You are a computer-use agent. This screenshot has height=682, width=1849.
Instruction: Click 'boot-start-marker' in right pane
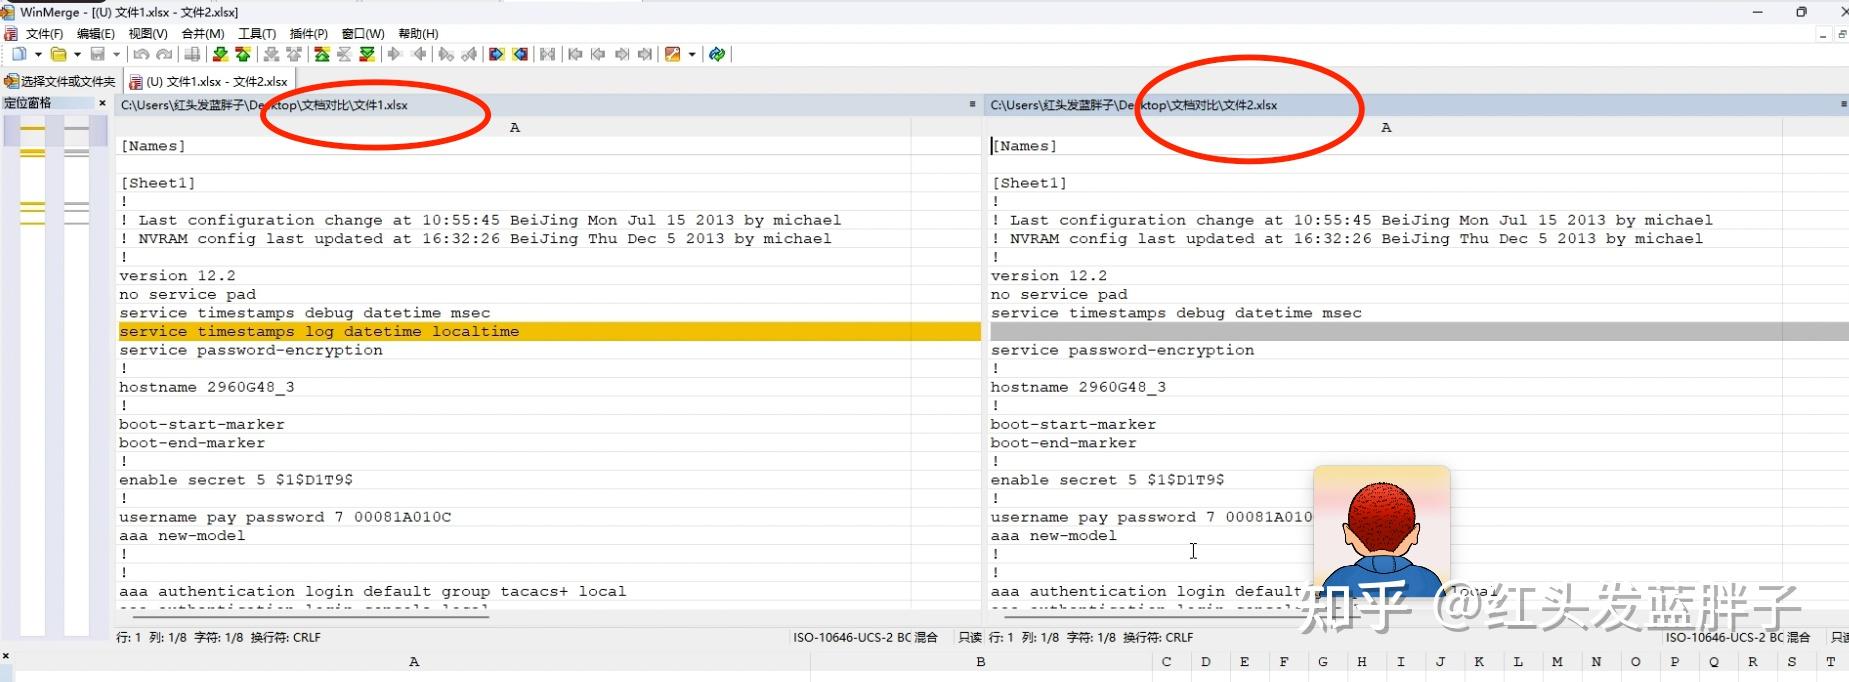1073,424
